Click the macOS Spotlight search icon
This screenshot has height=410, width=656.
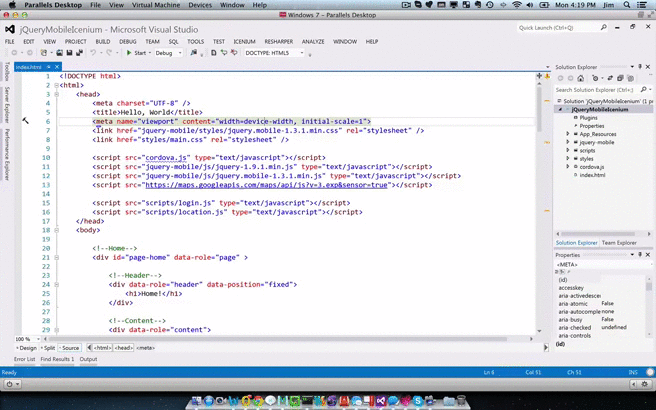click(627, 5)
